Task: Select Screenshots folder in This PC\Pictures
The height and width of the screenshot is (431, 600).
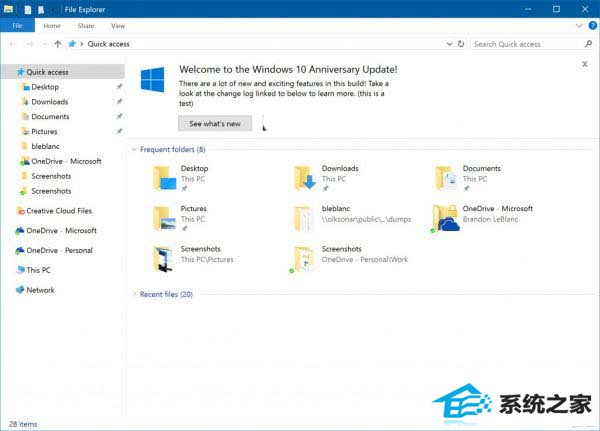Action: [163, 259]
